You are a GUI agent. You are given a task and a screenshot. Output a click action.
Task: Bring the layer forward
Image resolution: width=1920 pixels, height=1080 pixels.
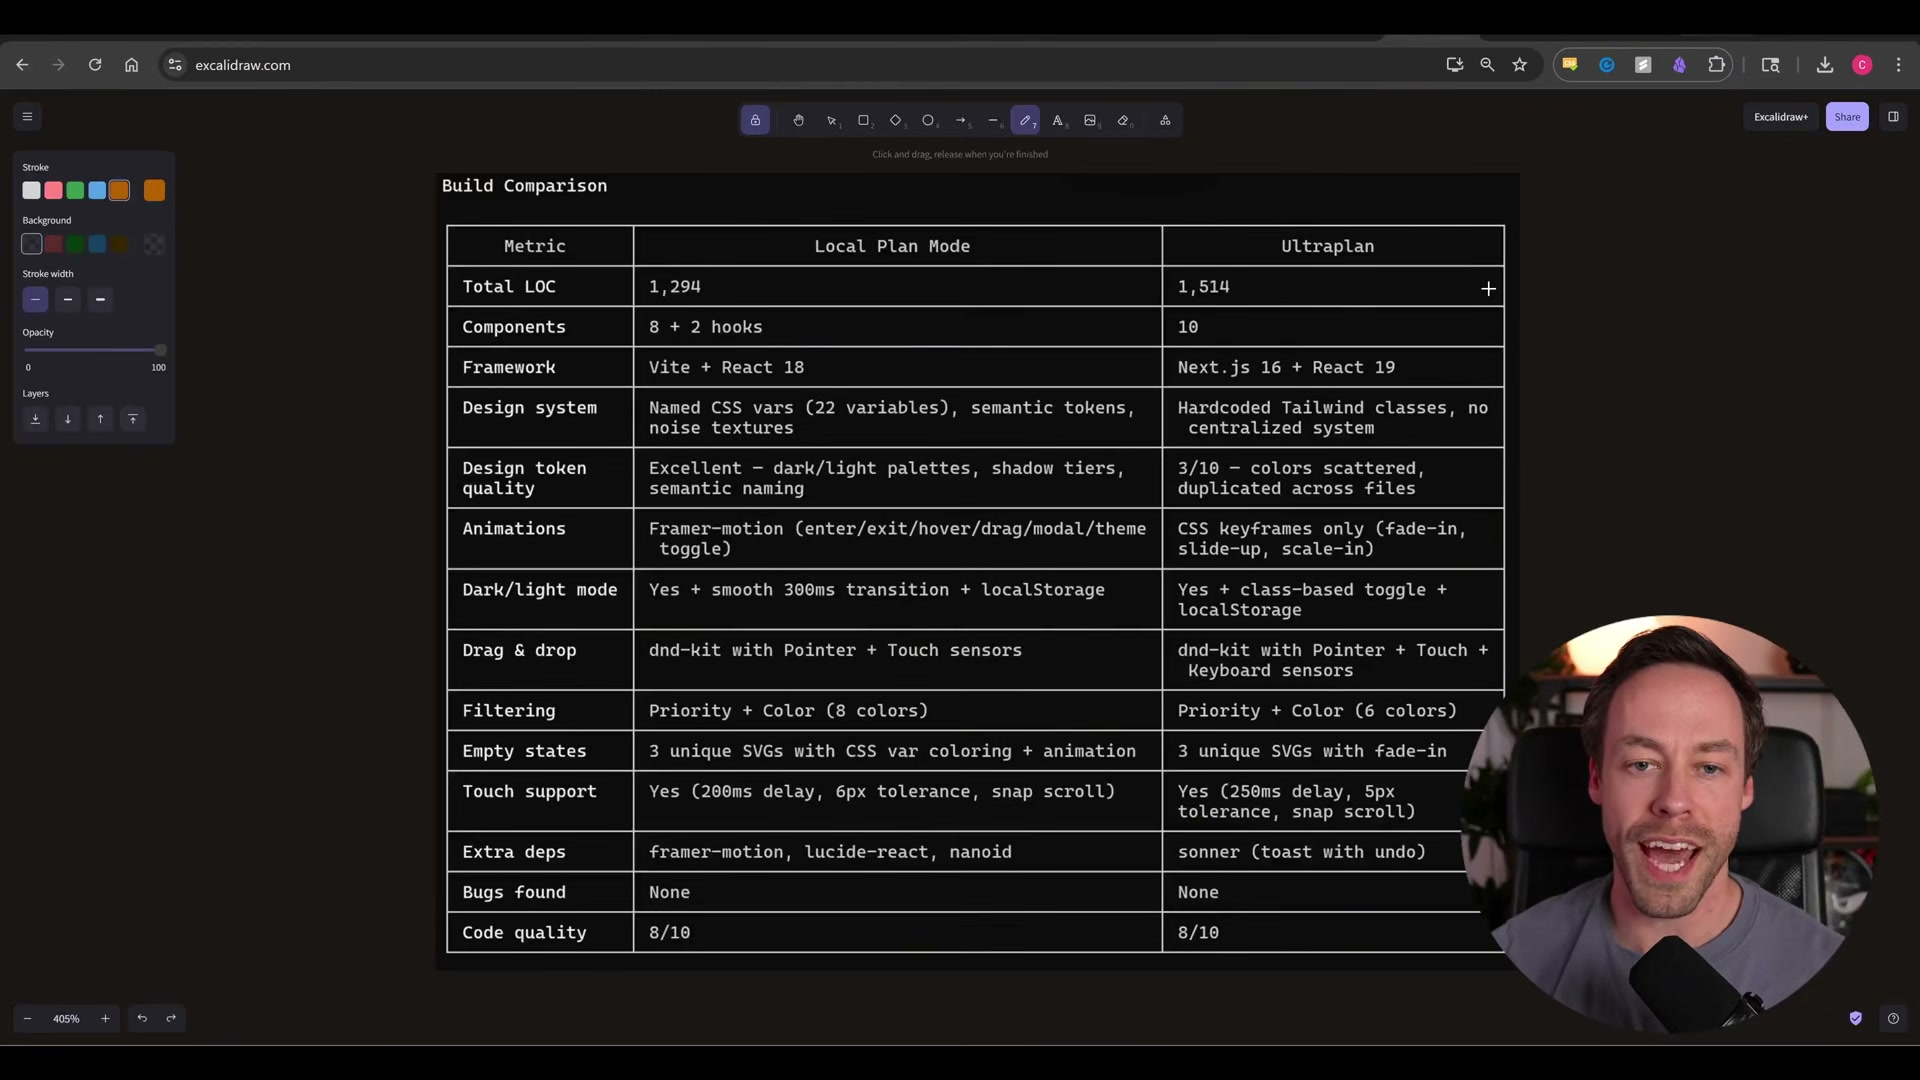(x=100, y=419)
